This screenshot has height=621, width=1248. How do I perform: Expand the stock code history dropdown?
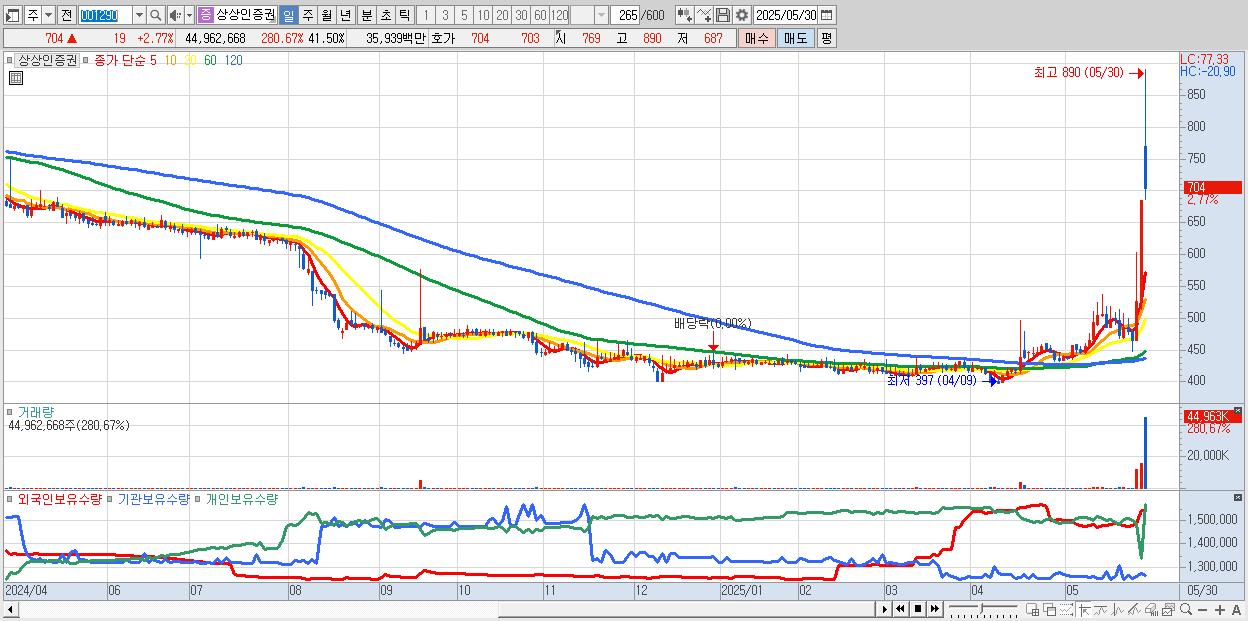point(139,15)
